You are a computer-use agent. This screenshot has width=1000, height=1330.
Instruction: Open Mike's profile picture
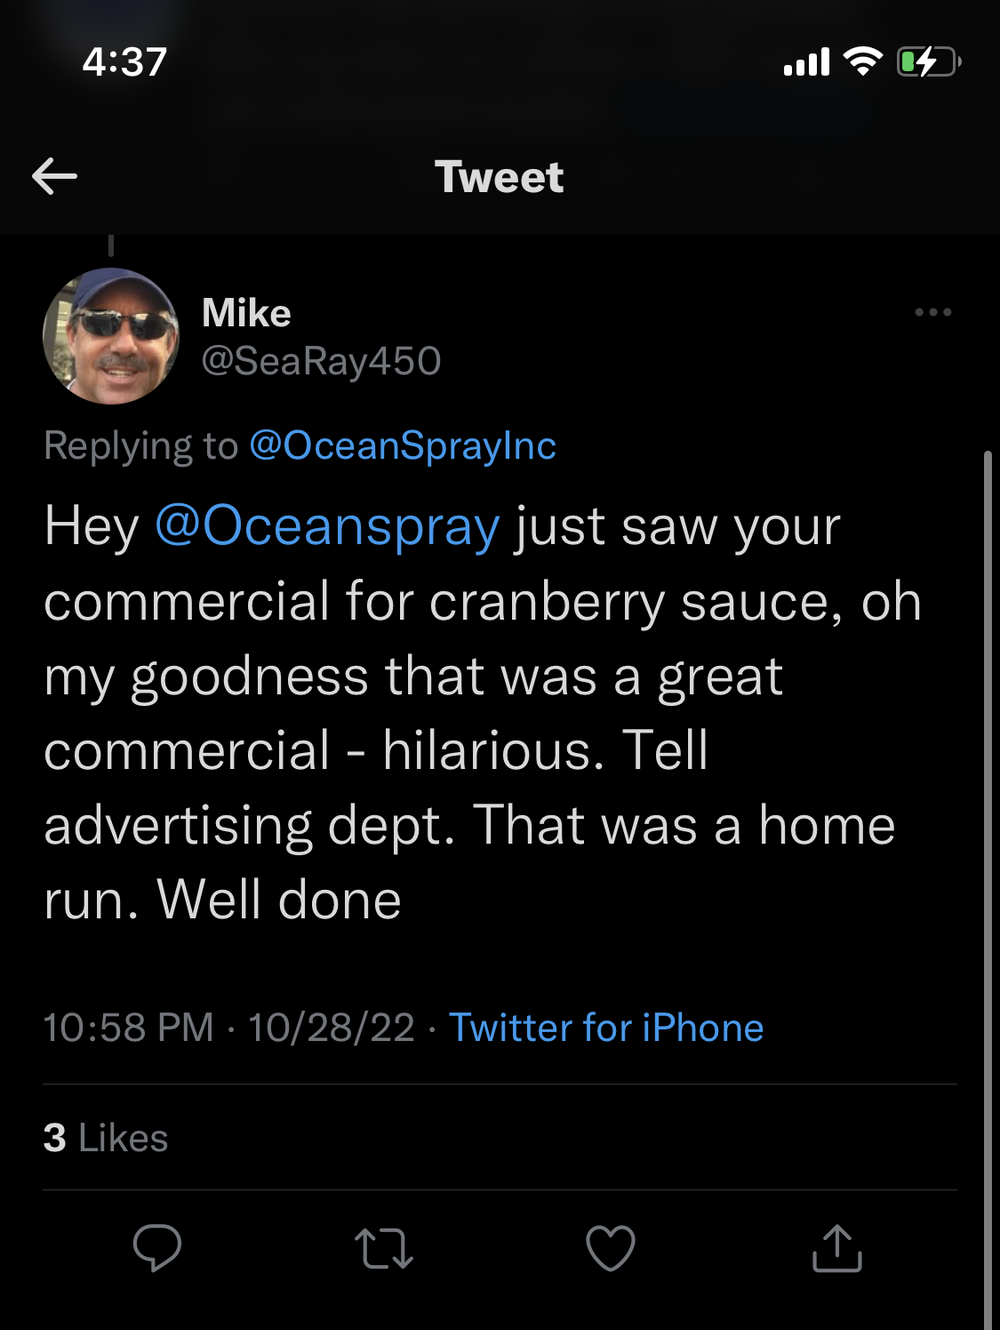111,336
